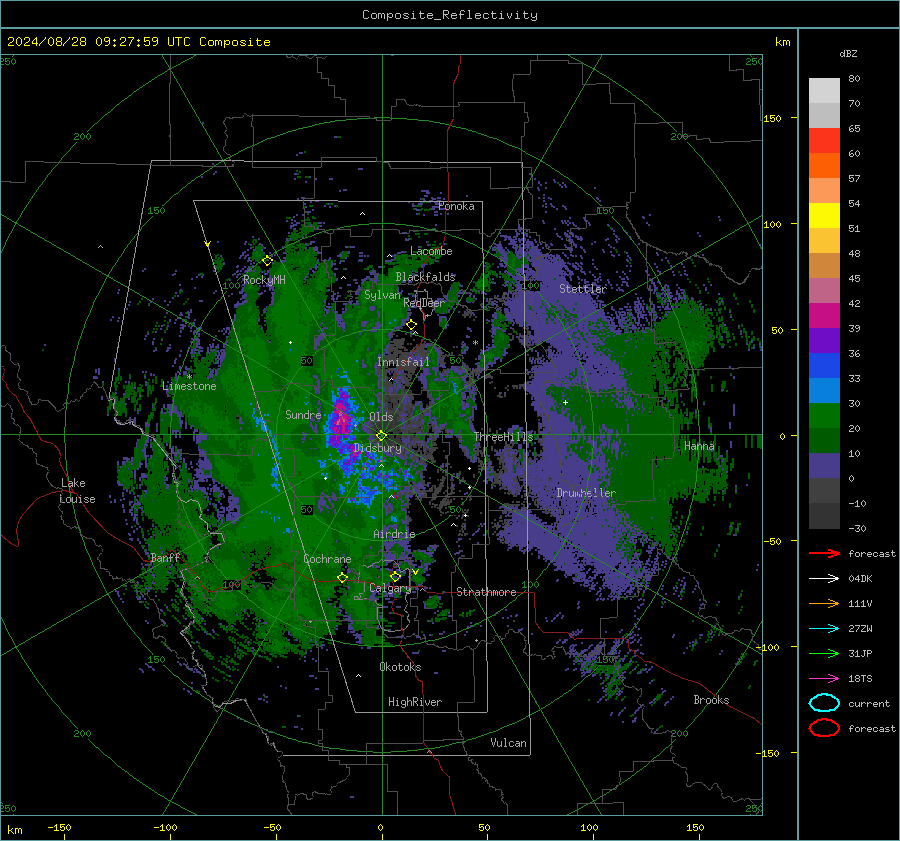Click the -150 value on bottom km axis
This screenshot has height=841, width=900.
[x=59, y=827]
